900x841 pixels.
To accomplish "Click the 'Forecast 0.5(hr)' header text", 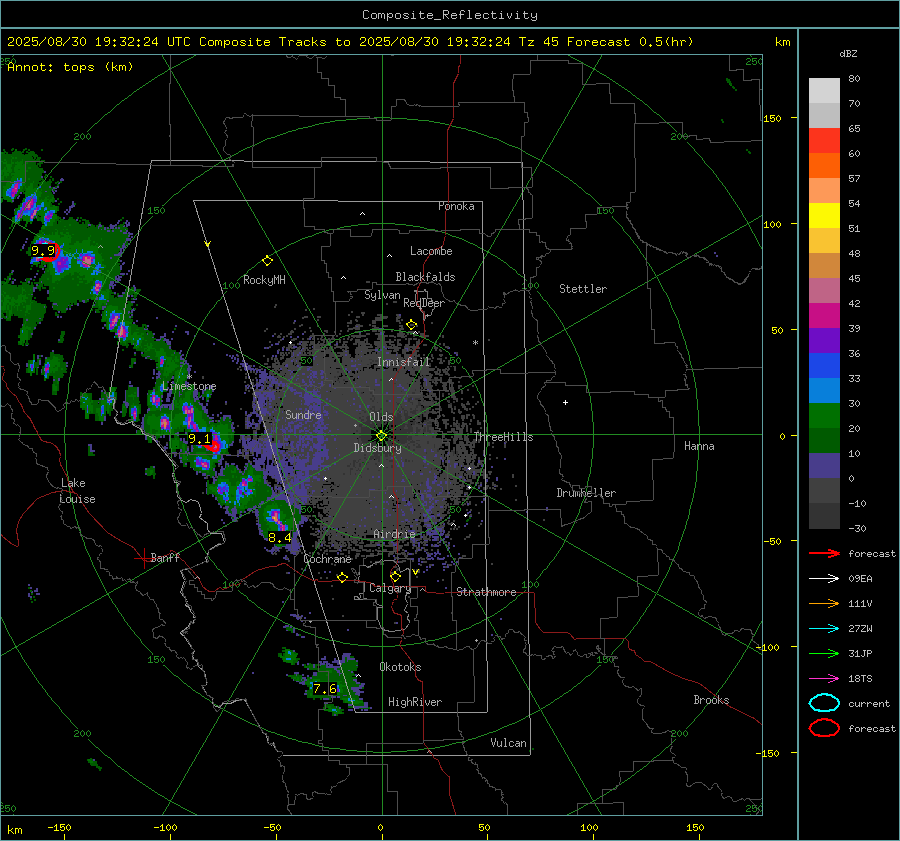I will [x=630, y=42].
